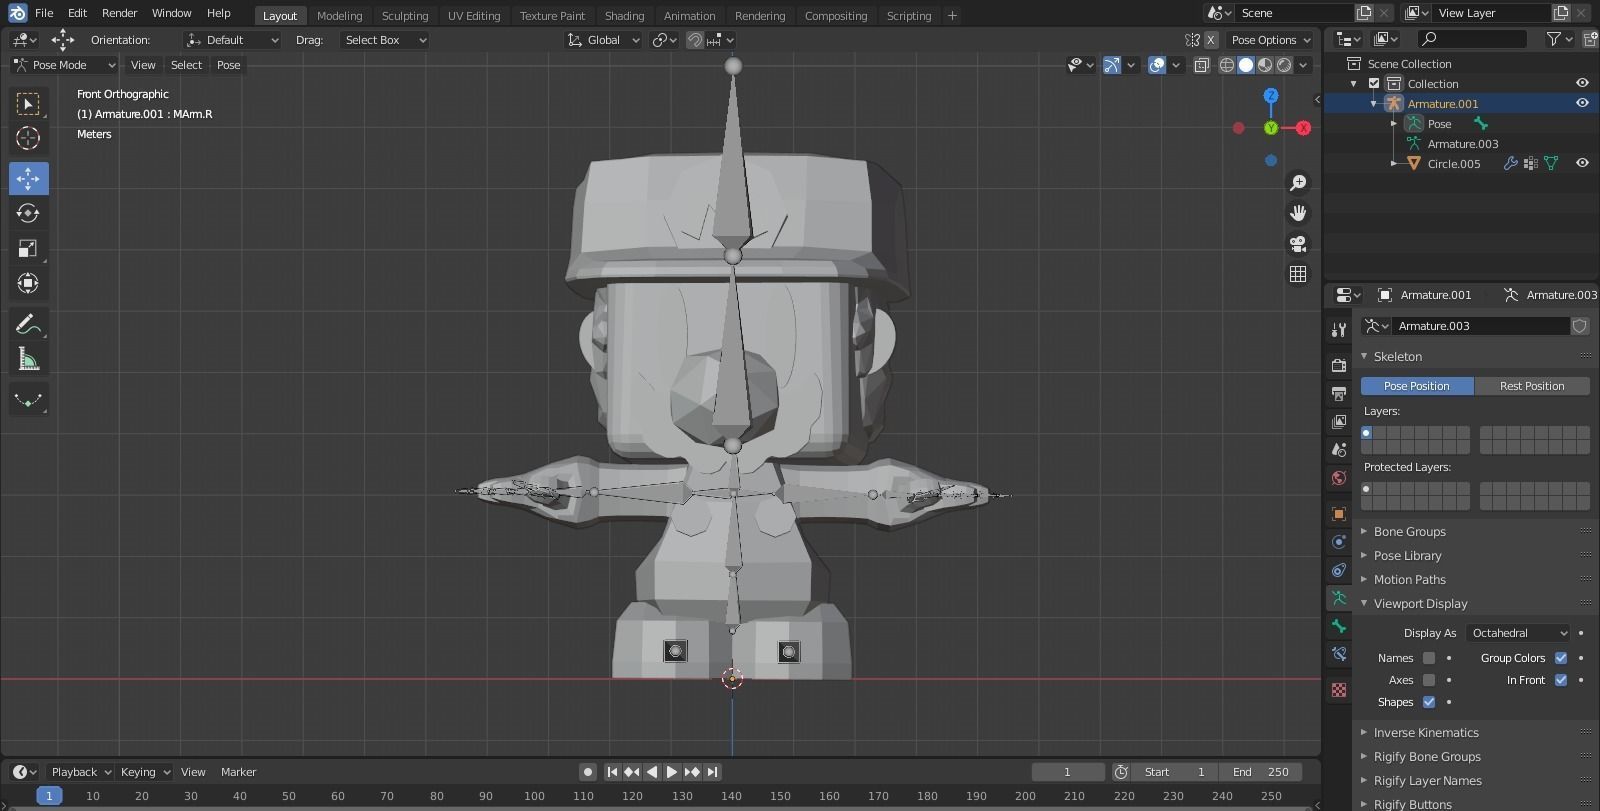Click the red X axis on gizmo
Image resolution: width=1600 pixels, height=811 pixels.
click(x=1303, y=128)
